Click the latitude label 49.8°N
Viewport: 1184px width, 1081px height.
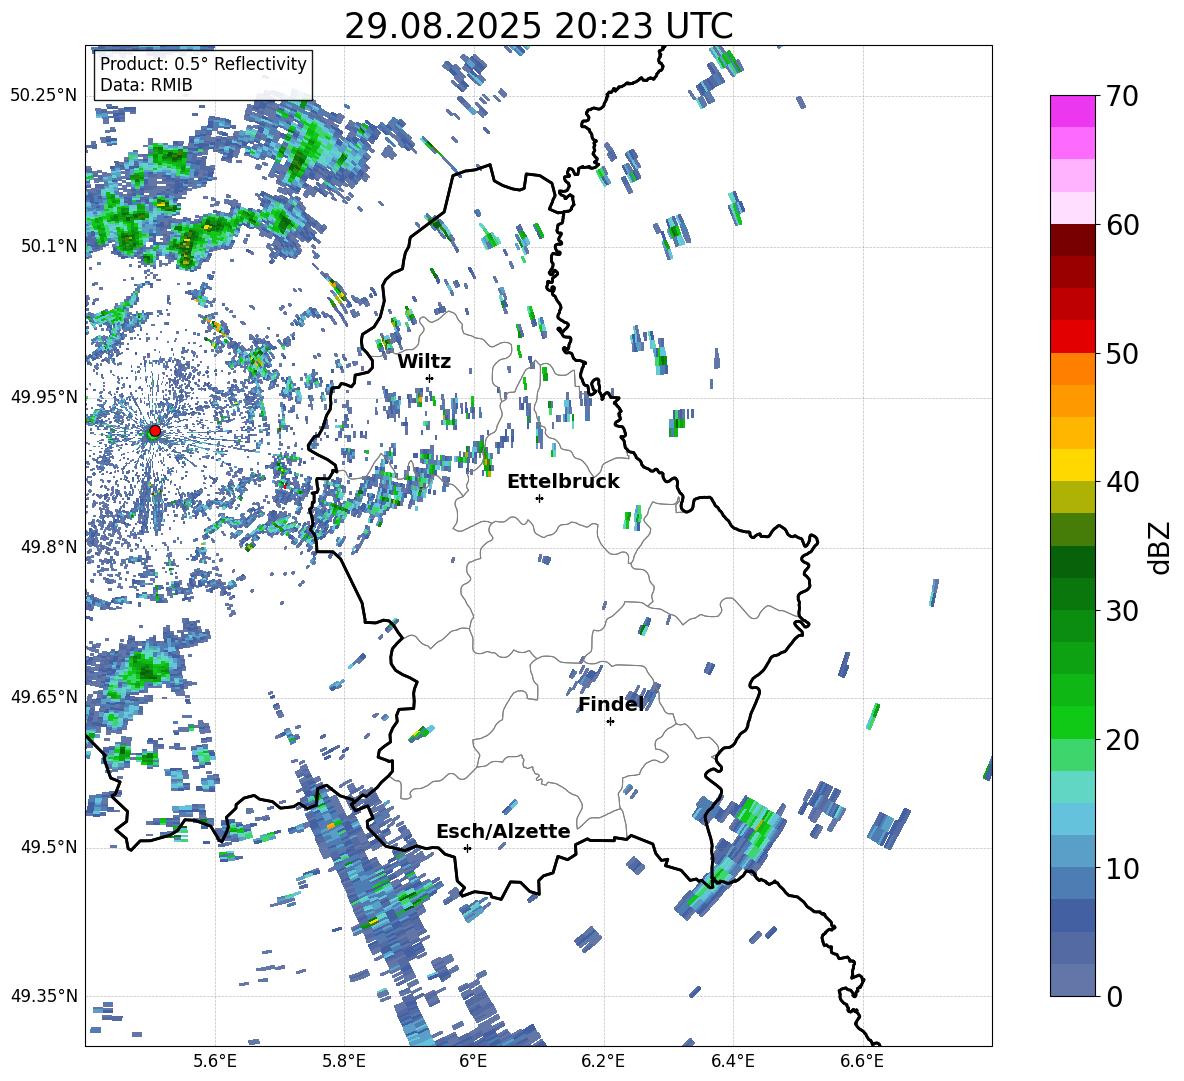click(48, 547)
